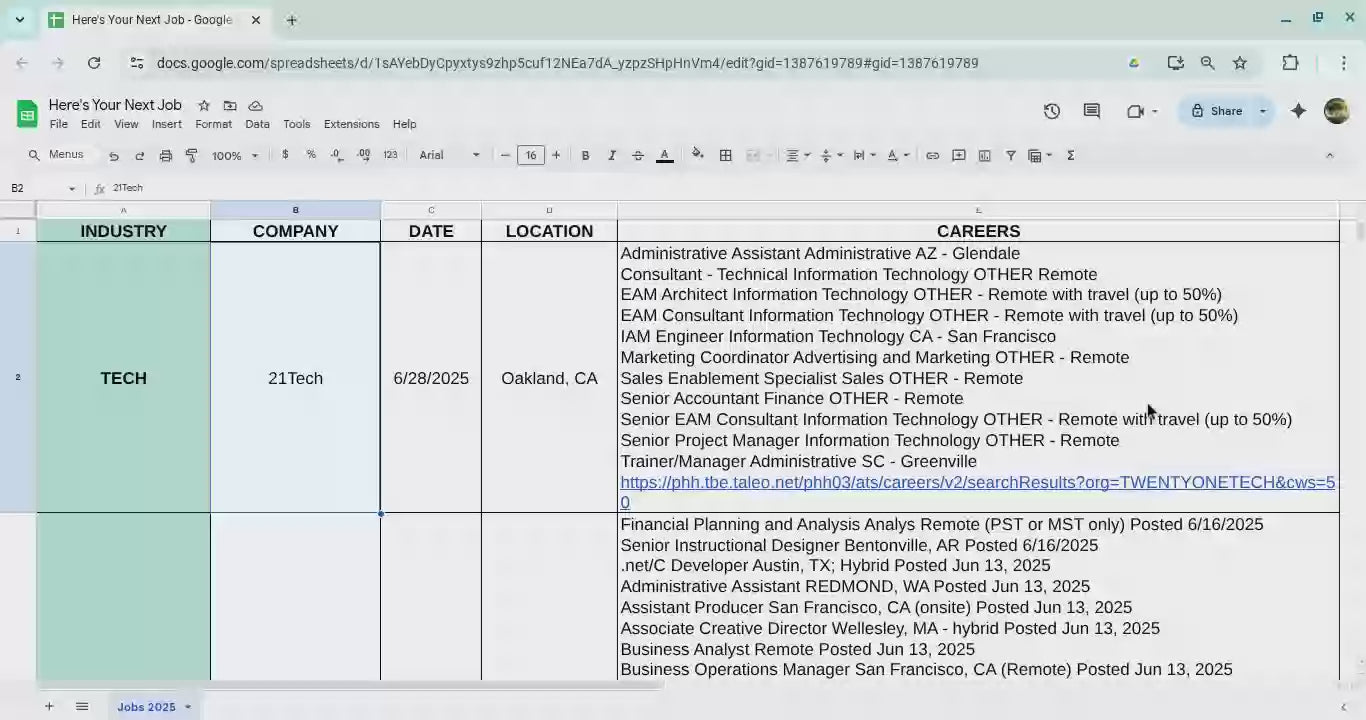Click the Share button

[x=1216, y=111]
